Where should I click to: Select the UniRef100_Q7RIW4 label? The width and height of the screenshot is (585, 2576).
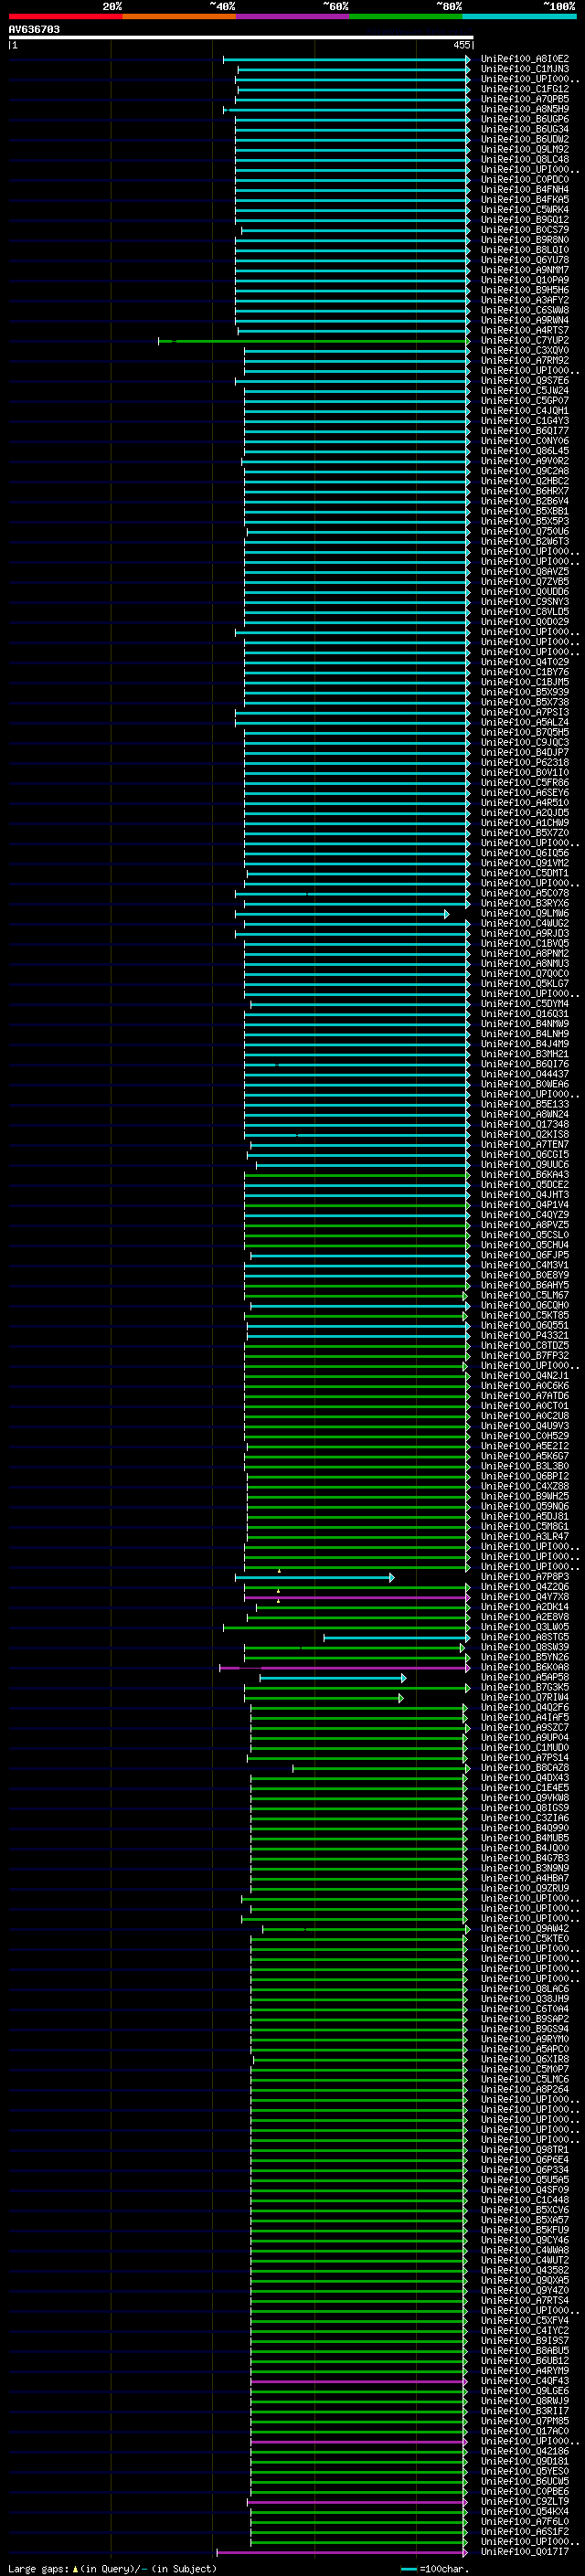click(x=525, y=1697)
